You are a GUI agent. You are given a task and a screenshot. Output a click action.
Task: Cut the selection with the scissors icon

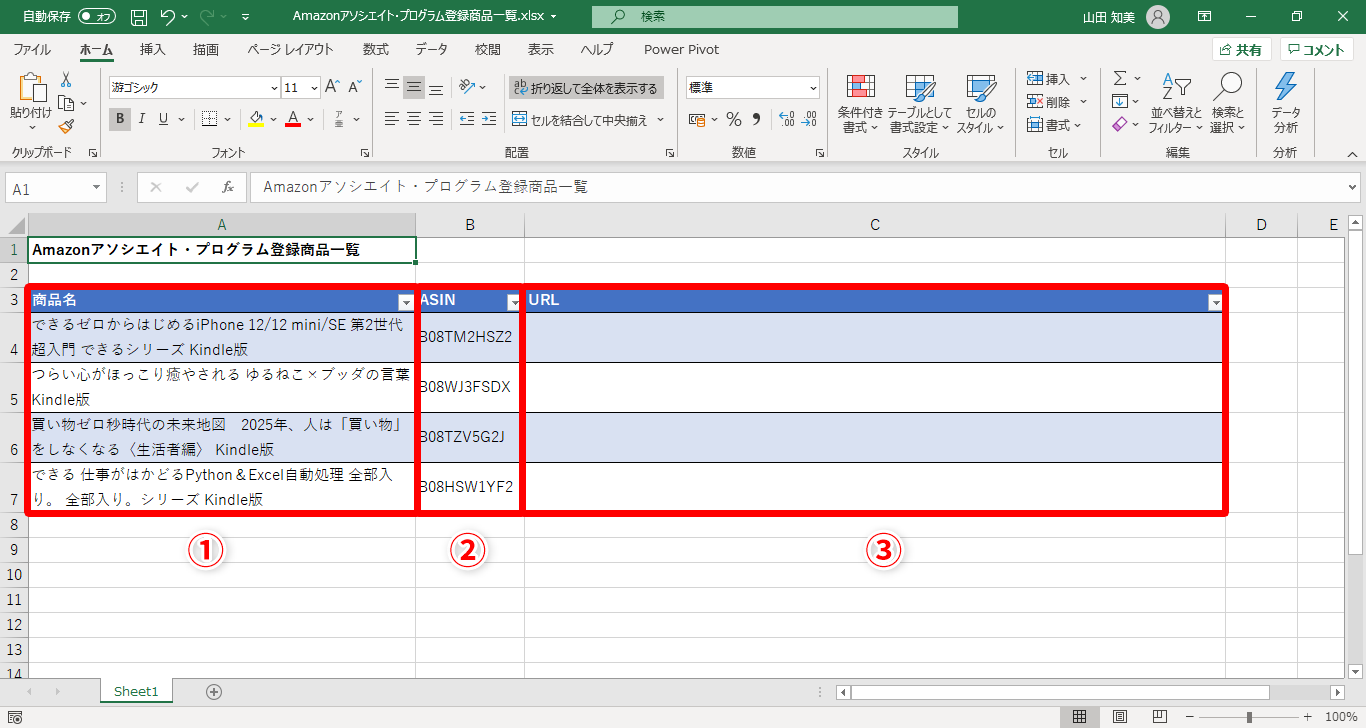click(66, 80)
